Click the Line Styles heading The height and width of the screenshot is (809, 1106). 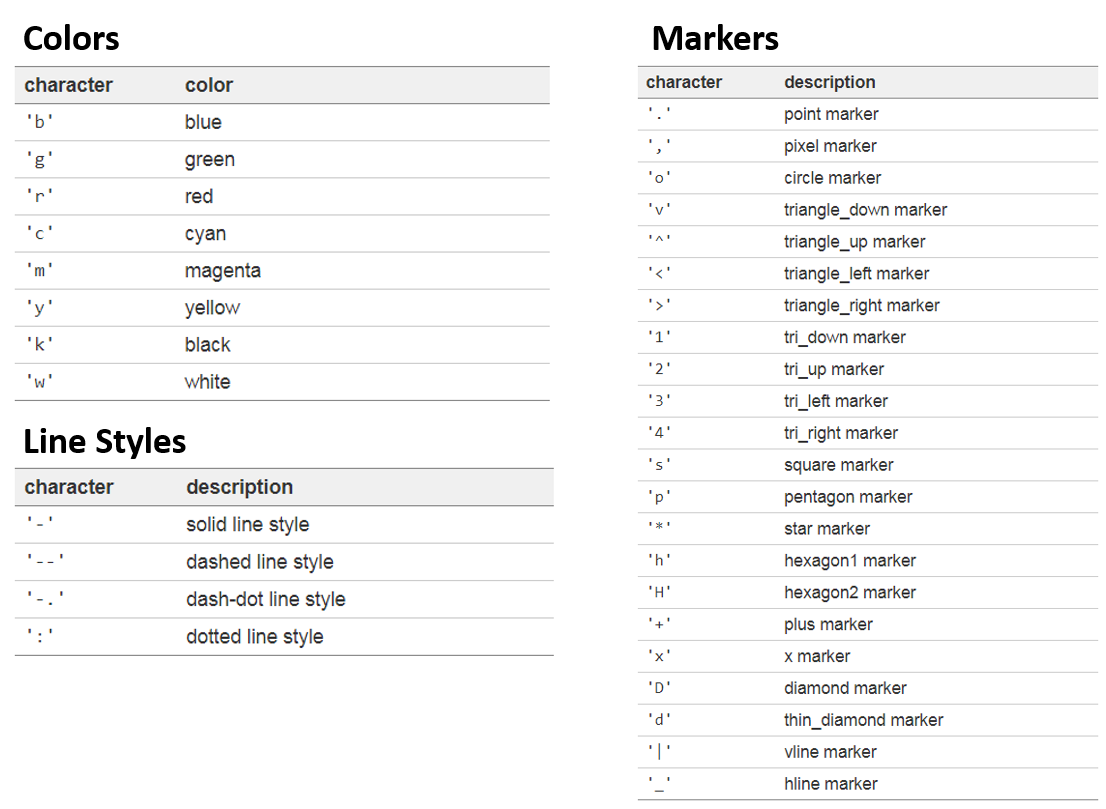[104, 442]
